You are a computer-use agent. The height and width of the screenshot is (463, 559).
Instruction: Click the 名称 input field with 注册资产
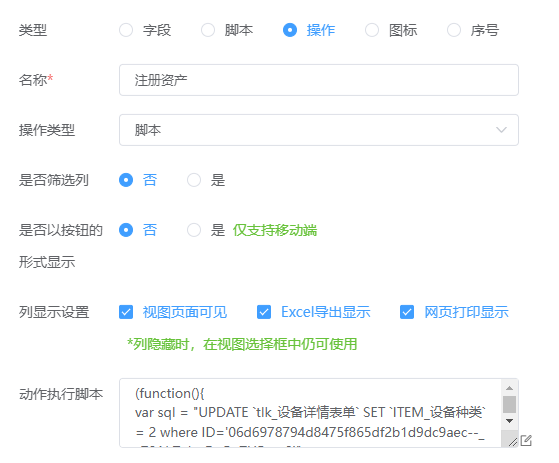click(x=319, y=80)
